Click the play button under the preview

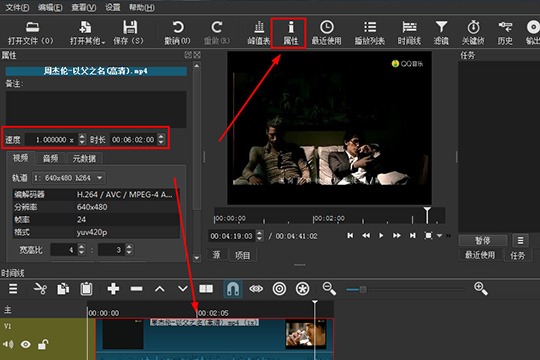tap(381, 236)
